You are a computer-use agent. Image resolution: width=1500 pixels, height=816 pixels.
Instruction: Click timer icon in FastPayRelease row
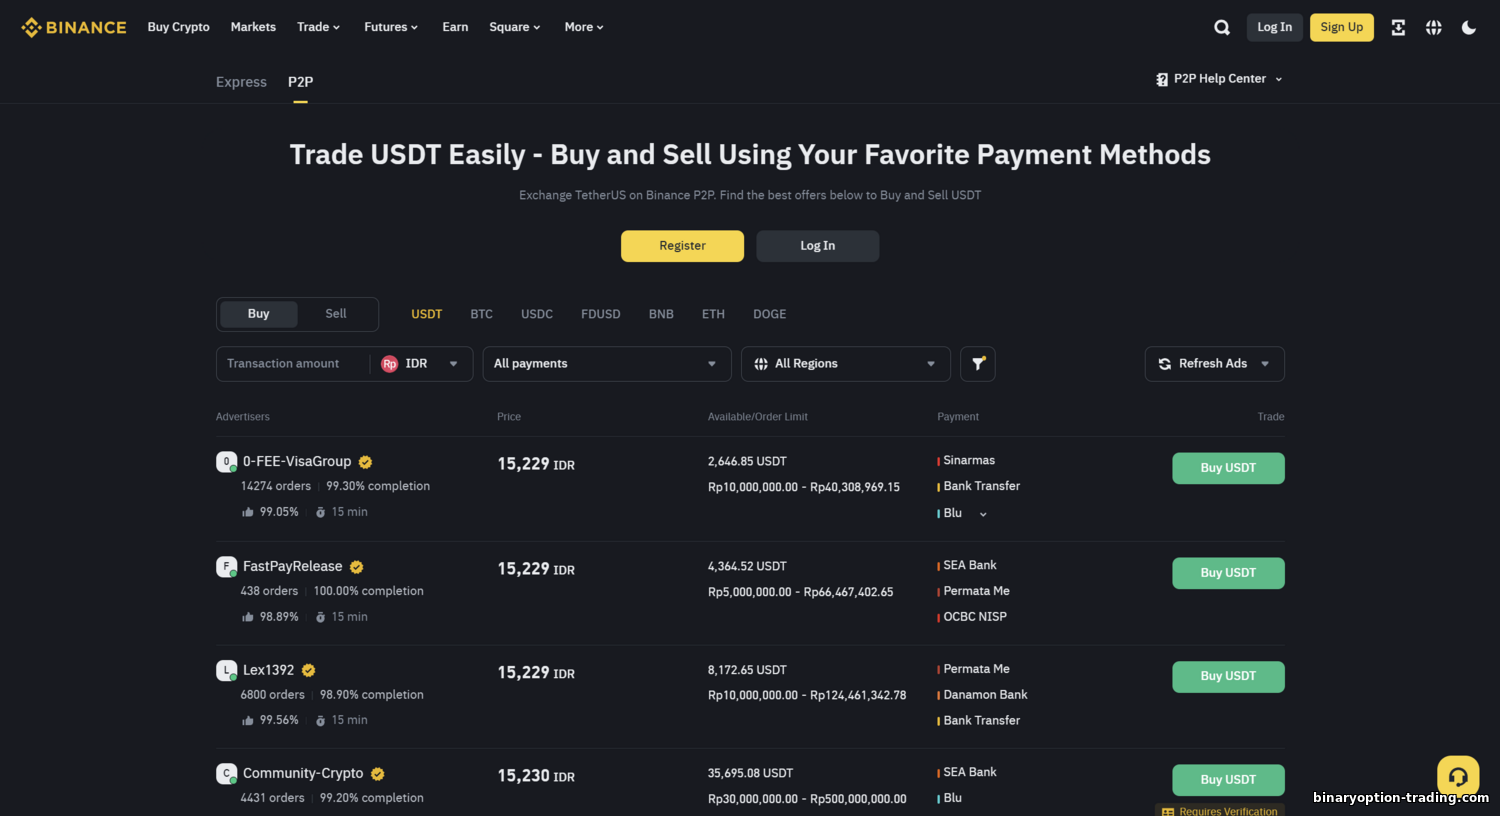[x=321, y=617]
